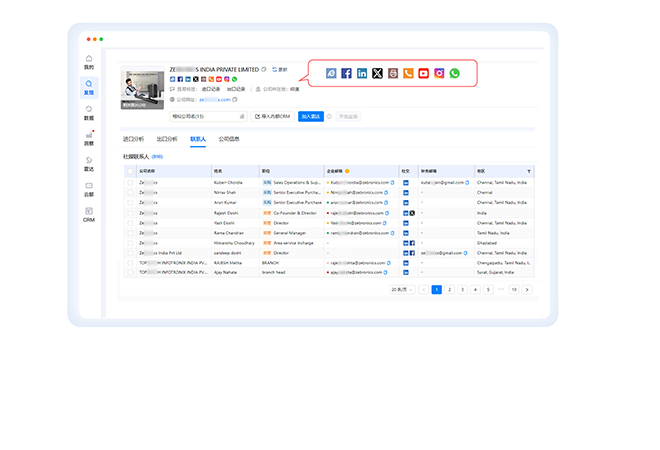Copy the company website URL icon

pyautogui.click(x=235, y=100)
